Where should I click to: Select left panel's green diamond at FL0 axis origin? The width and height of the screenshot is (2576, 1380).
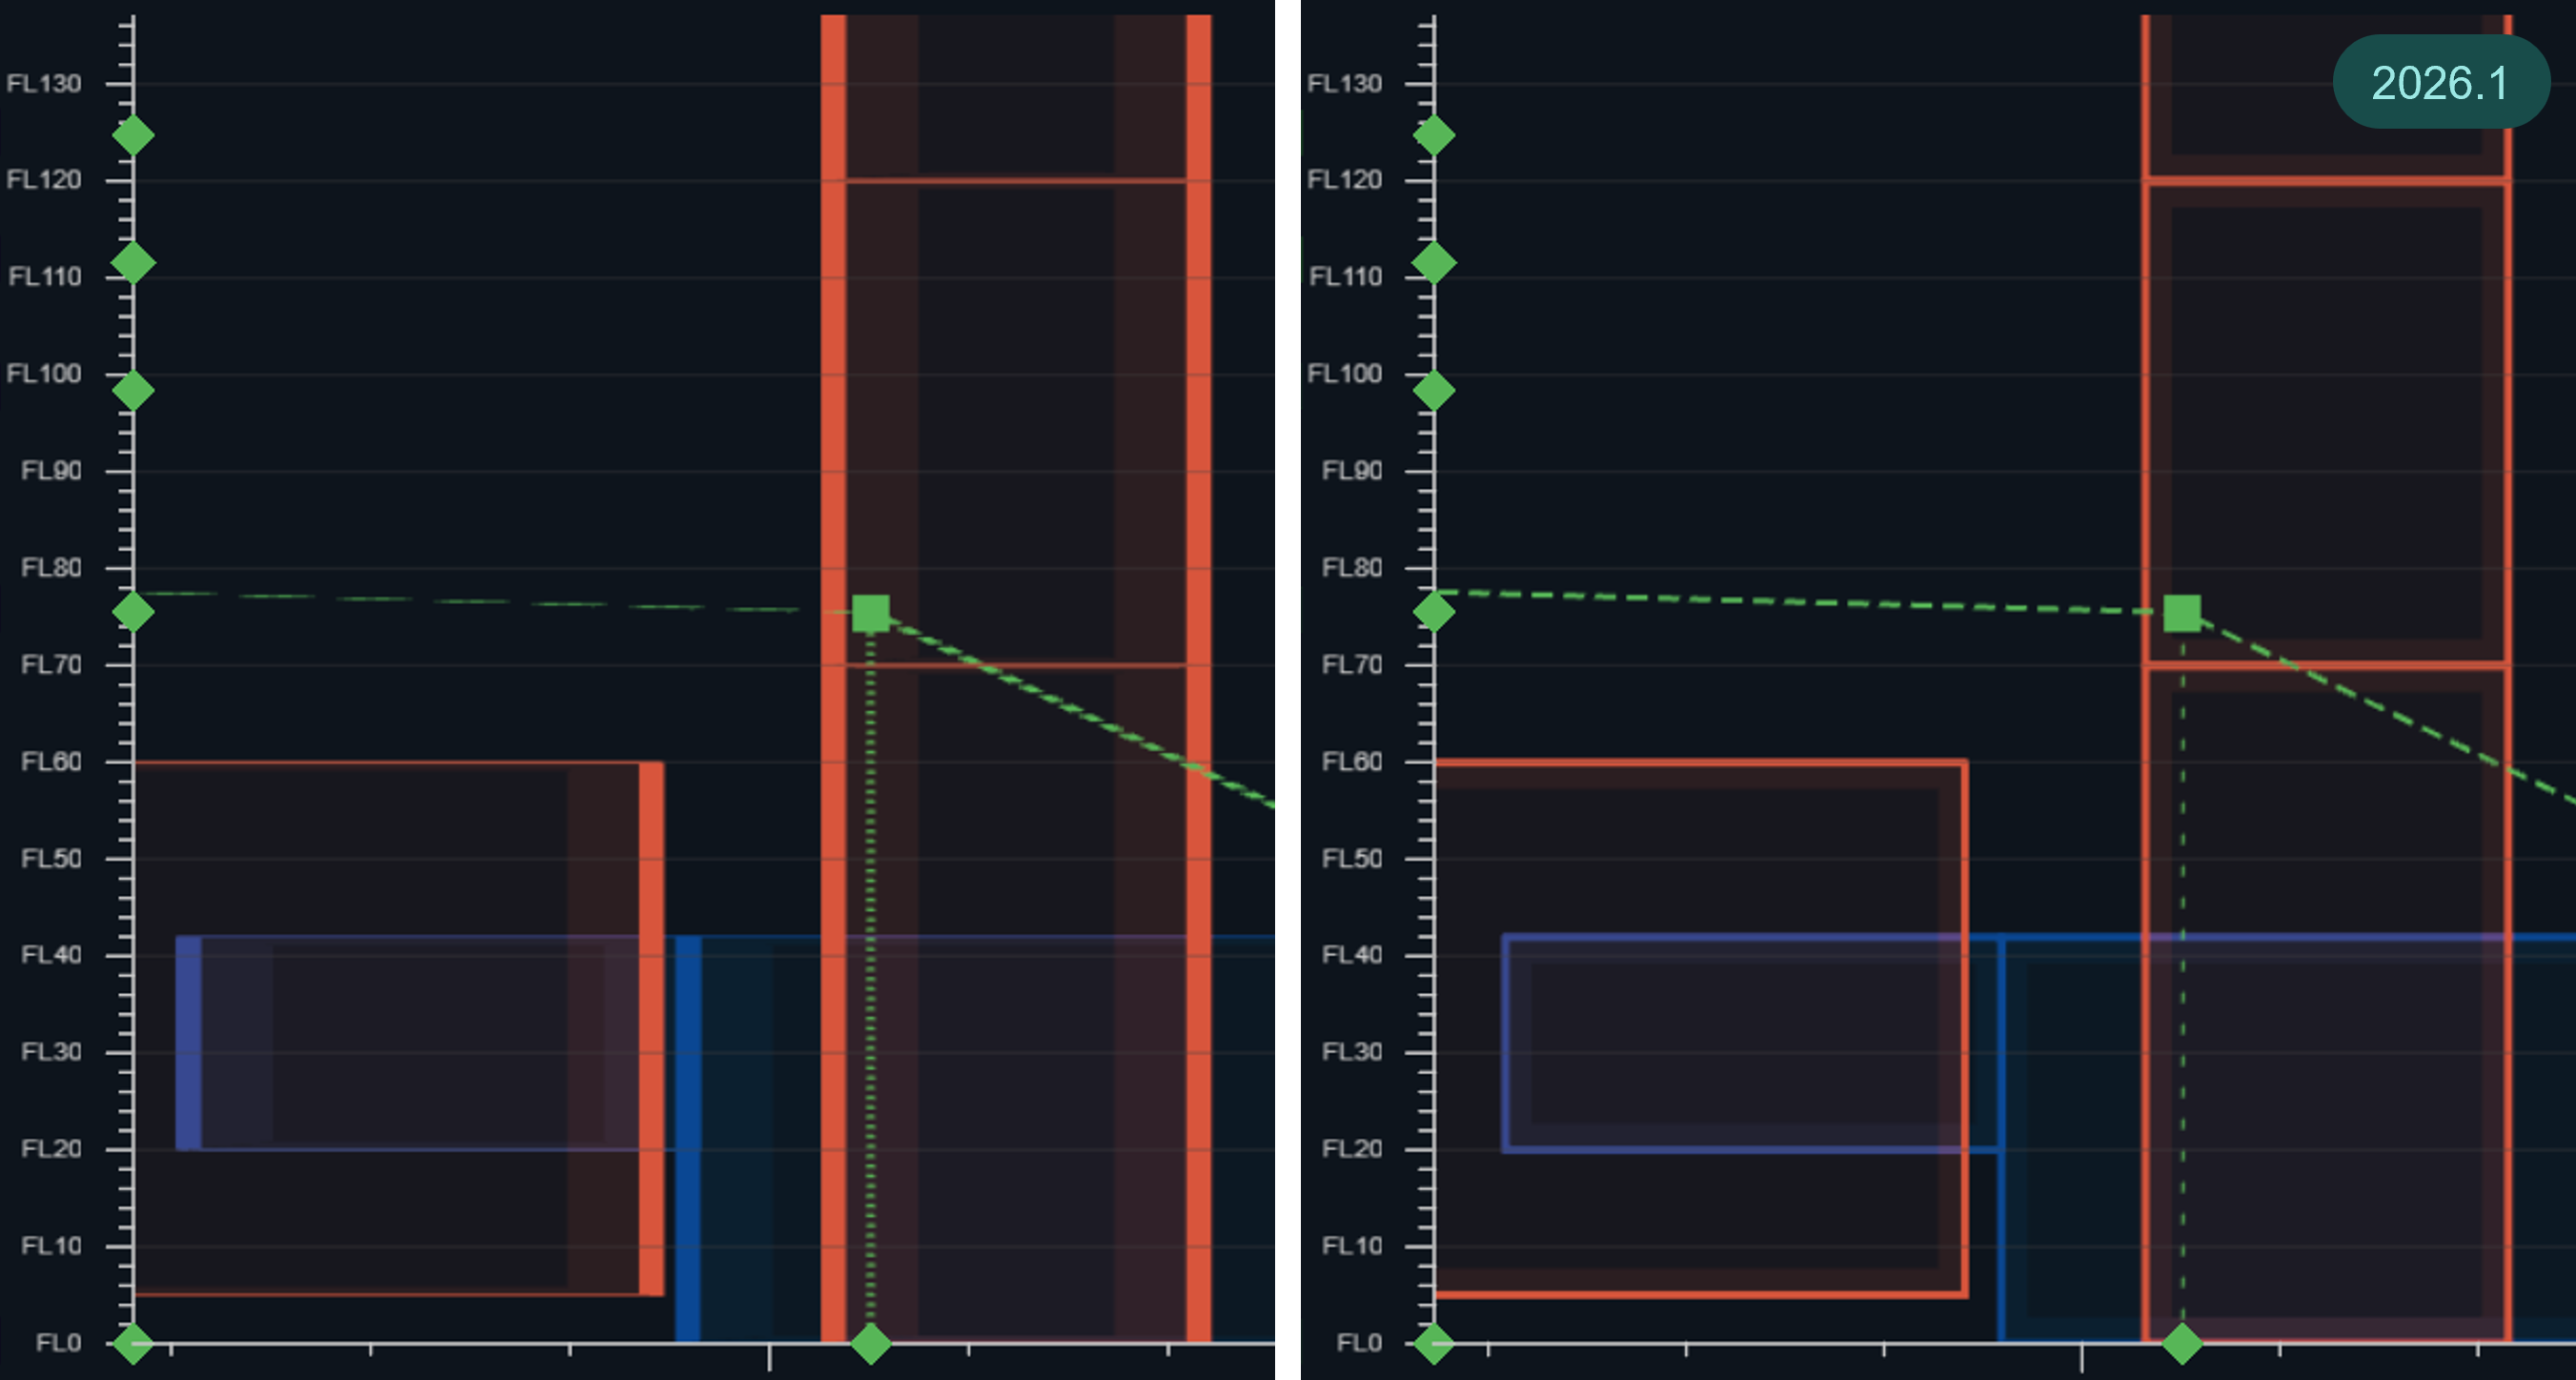point(133,1343)
